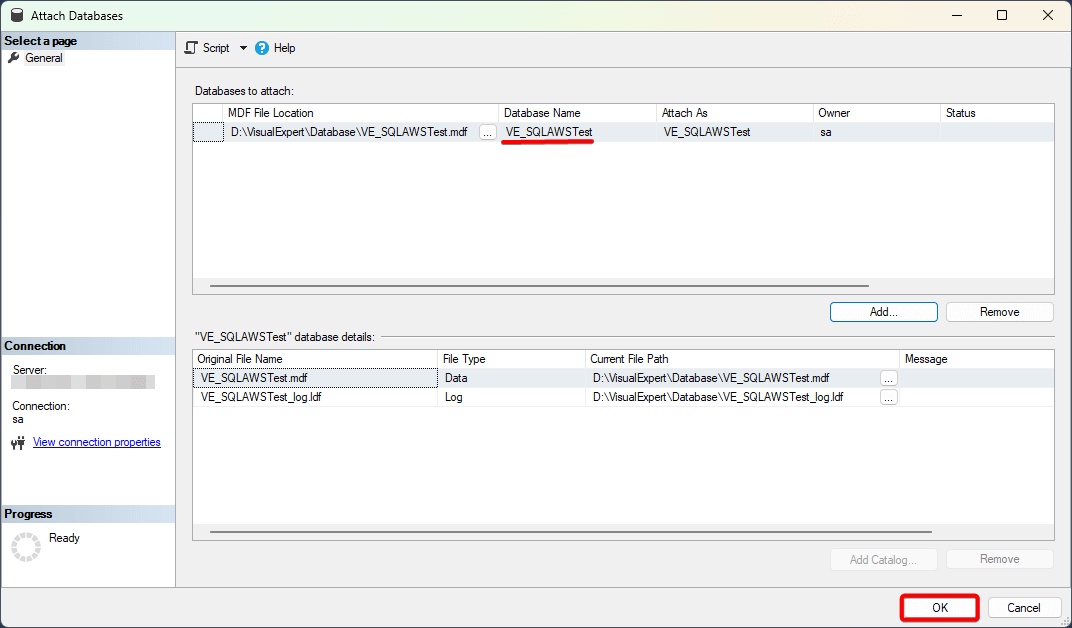
Task: Open the Script dropdown arrow
Action: pos(243,48)
